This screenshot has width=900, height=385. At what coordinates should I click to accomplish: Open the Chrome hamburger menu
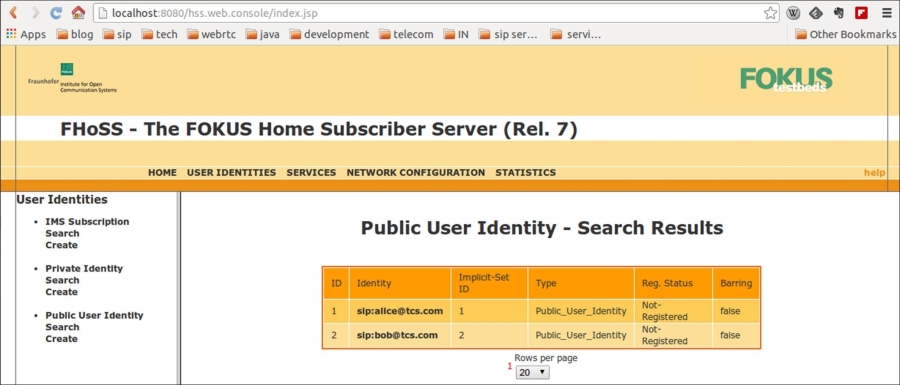click(886, 13)
